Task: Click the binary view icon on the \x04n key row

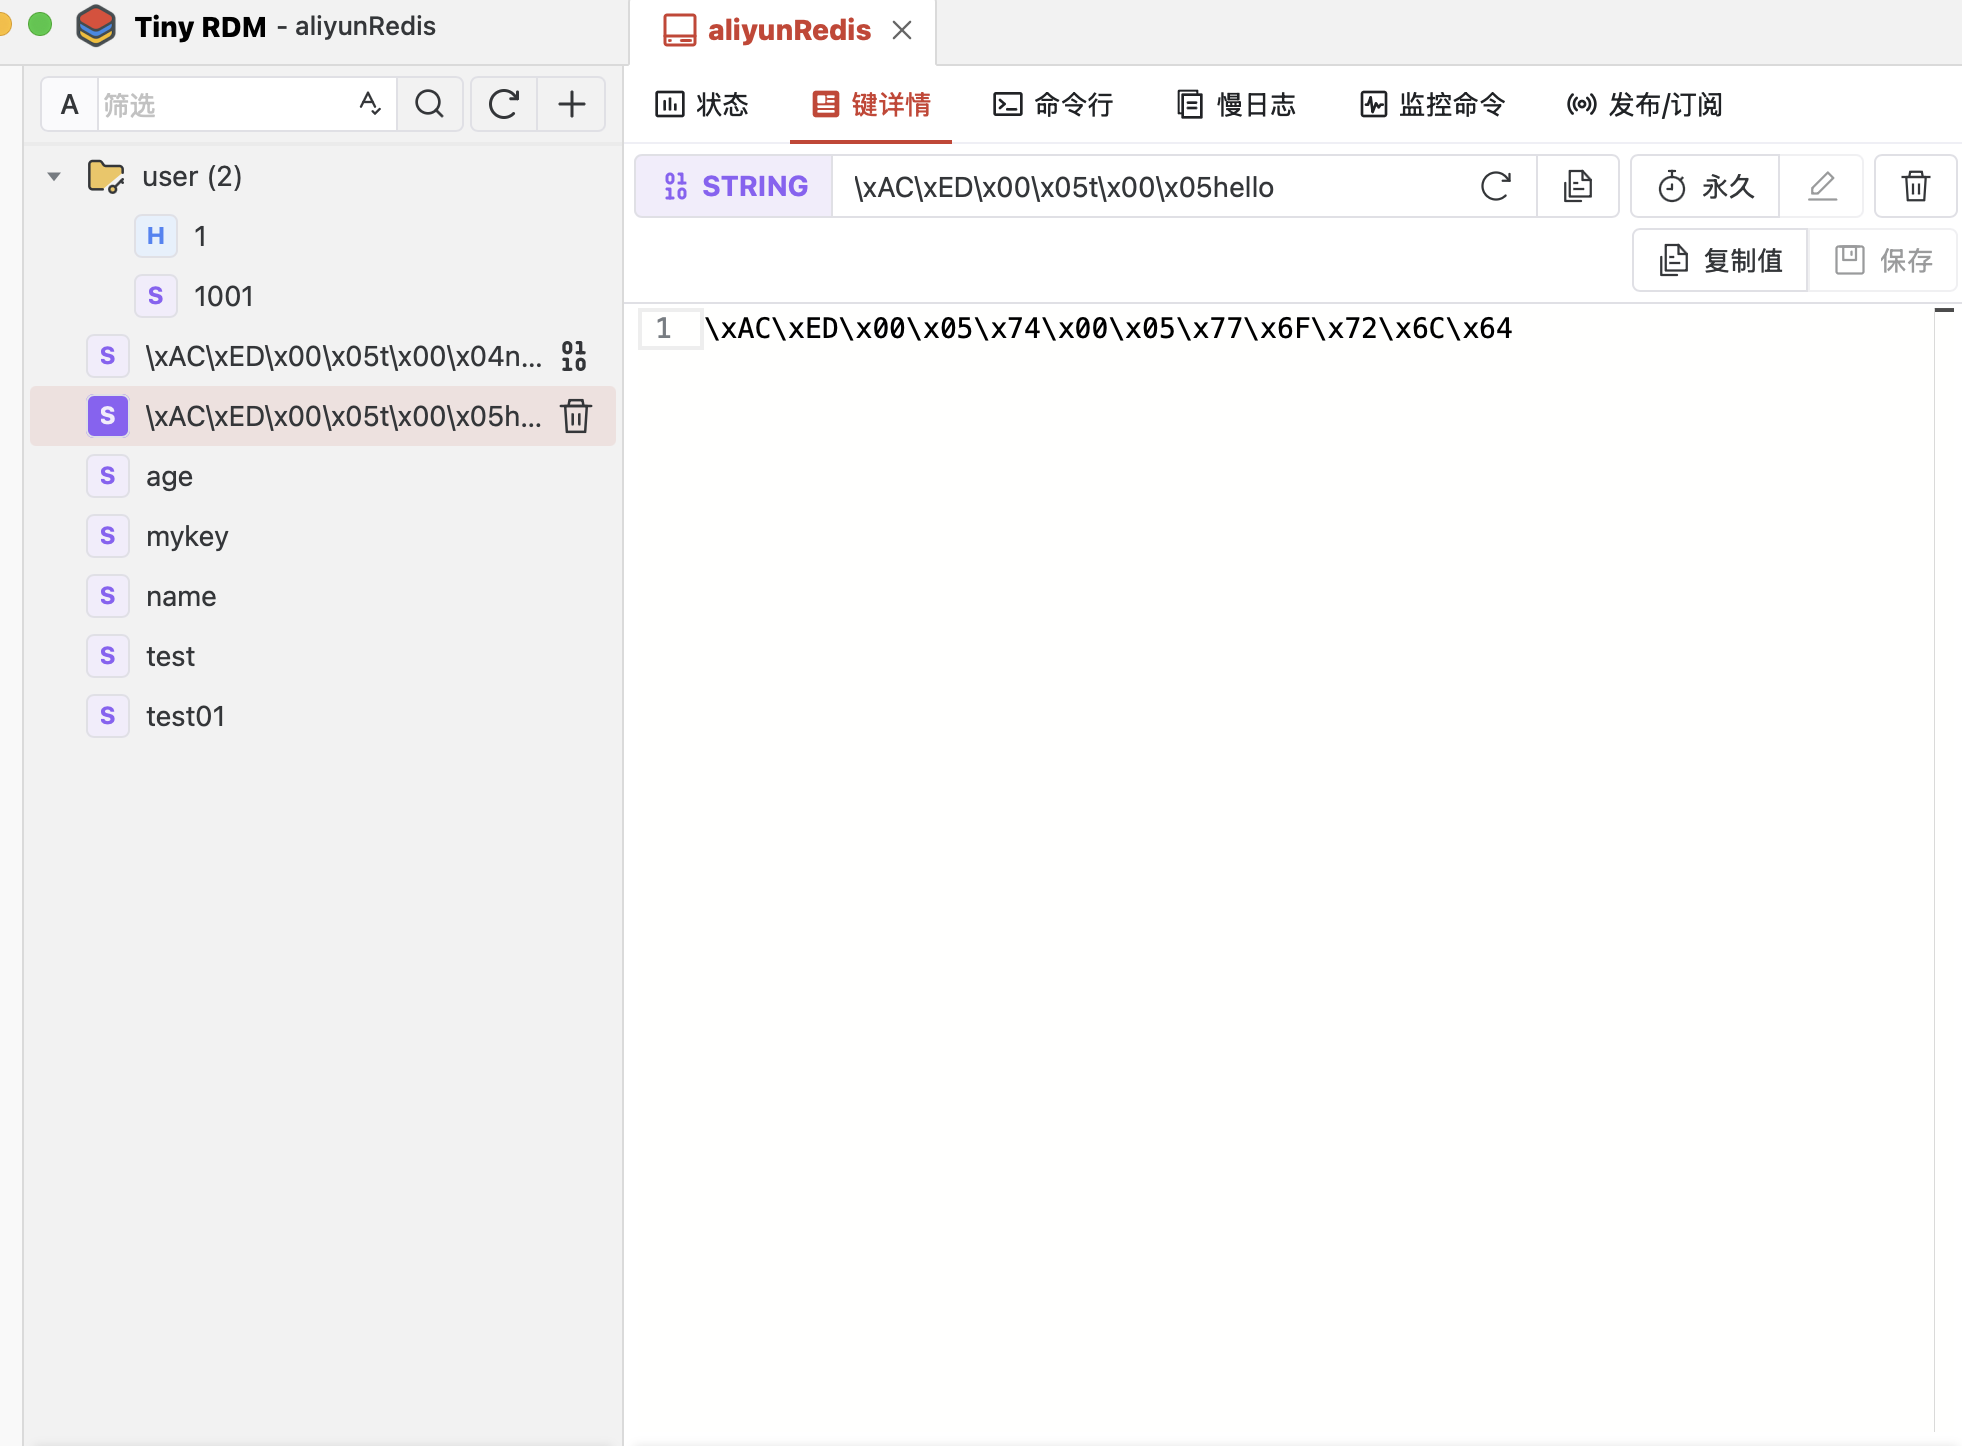Action: tap(574, 356)
